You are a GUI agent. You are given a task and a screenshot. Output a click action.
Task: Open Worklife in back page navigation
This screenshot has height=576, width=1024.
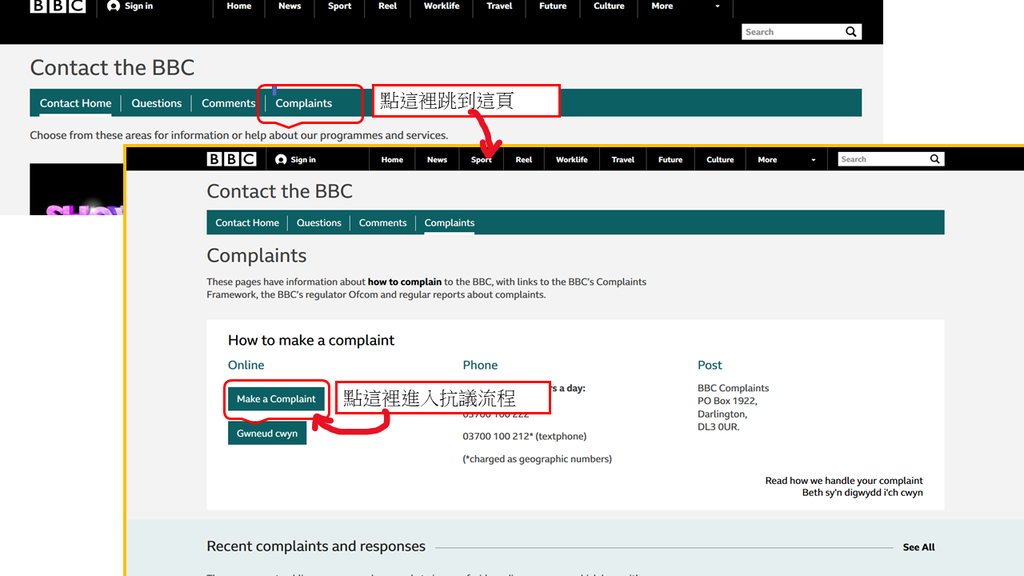pos(441,6)
